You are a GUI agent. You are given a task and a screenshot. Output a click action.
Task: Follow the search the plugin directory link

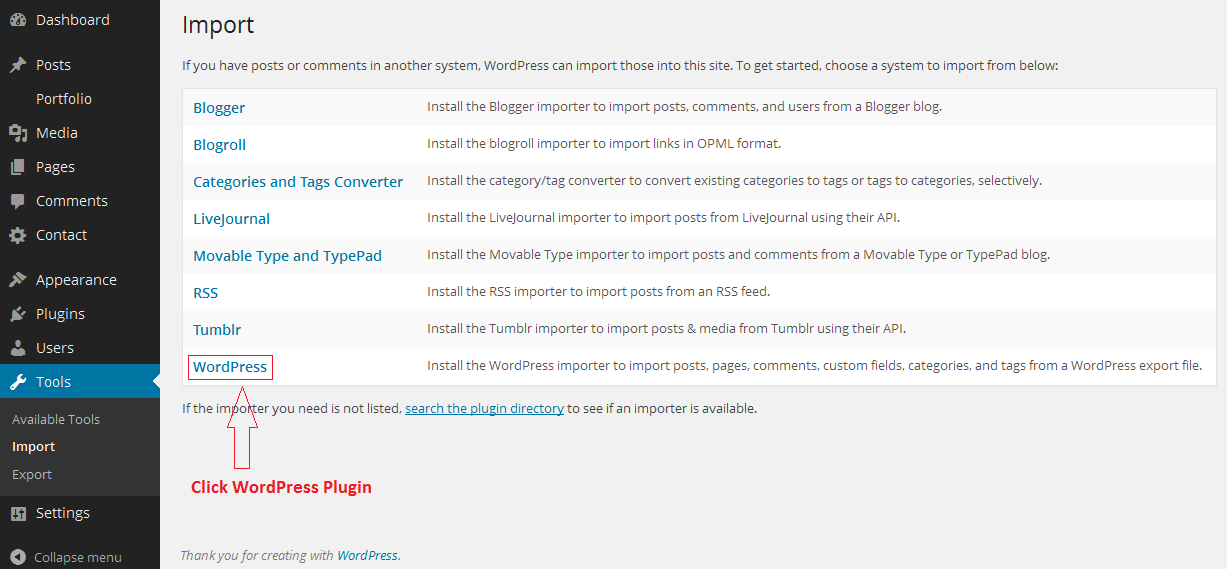(484, 408)
